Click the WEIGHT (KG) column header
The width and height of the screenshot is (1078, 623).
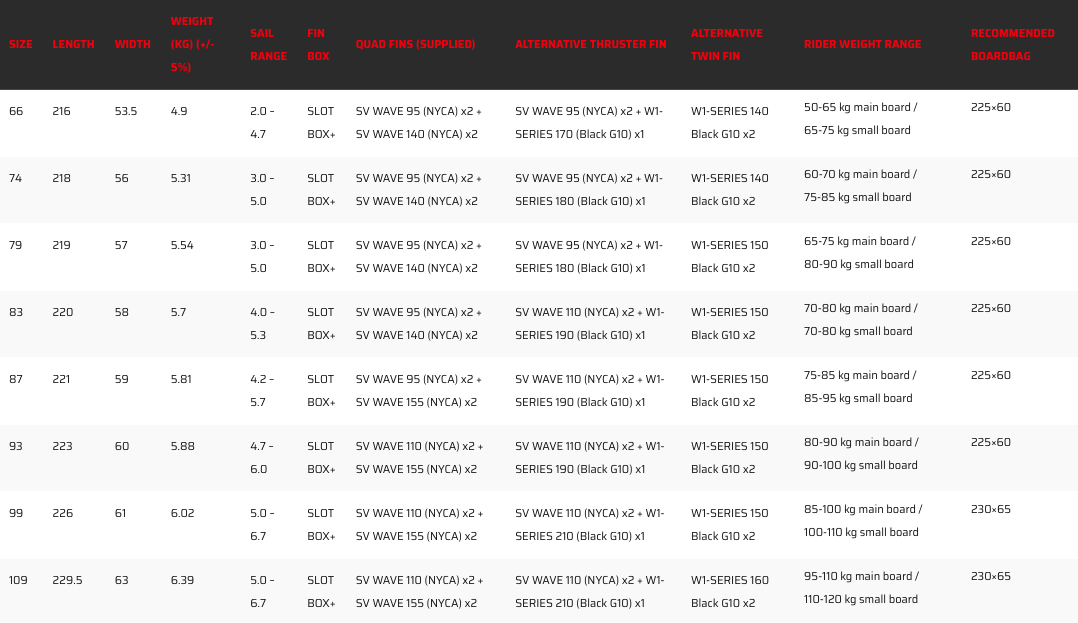(x=192, y=44)
